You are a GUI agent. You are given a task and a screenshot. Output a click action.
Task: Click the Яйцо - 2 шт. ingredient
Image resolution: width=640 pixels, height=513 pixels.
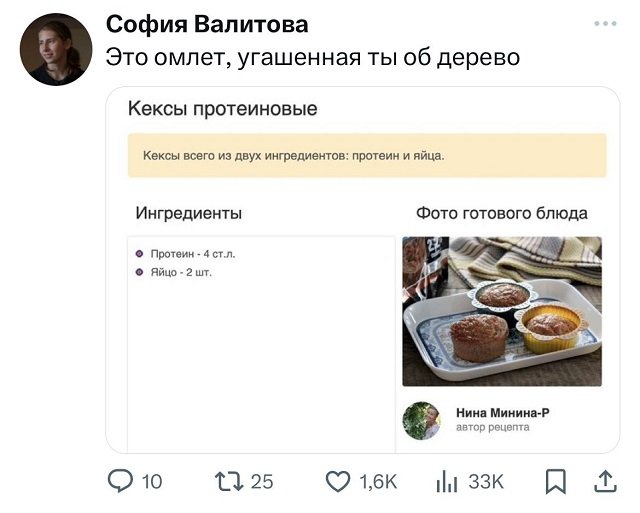tap(180, 272)
